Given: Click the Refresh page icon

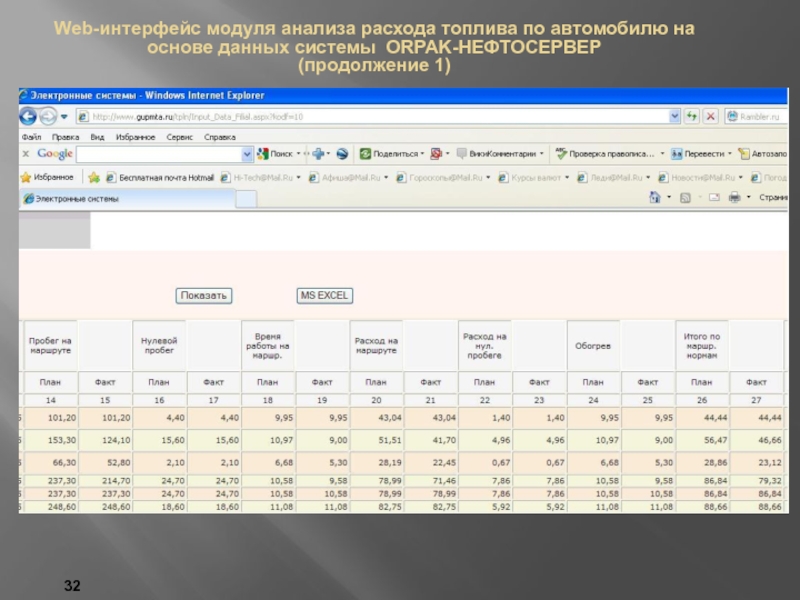Looking at the screenshot, I should [690, 116].
